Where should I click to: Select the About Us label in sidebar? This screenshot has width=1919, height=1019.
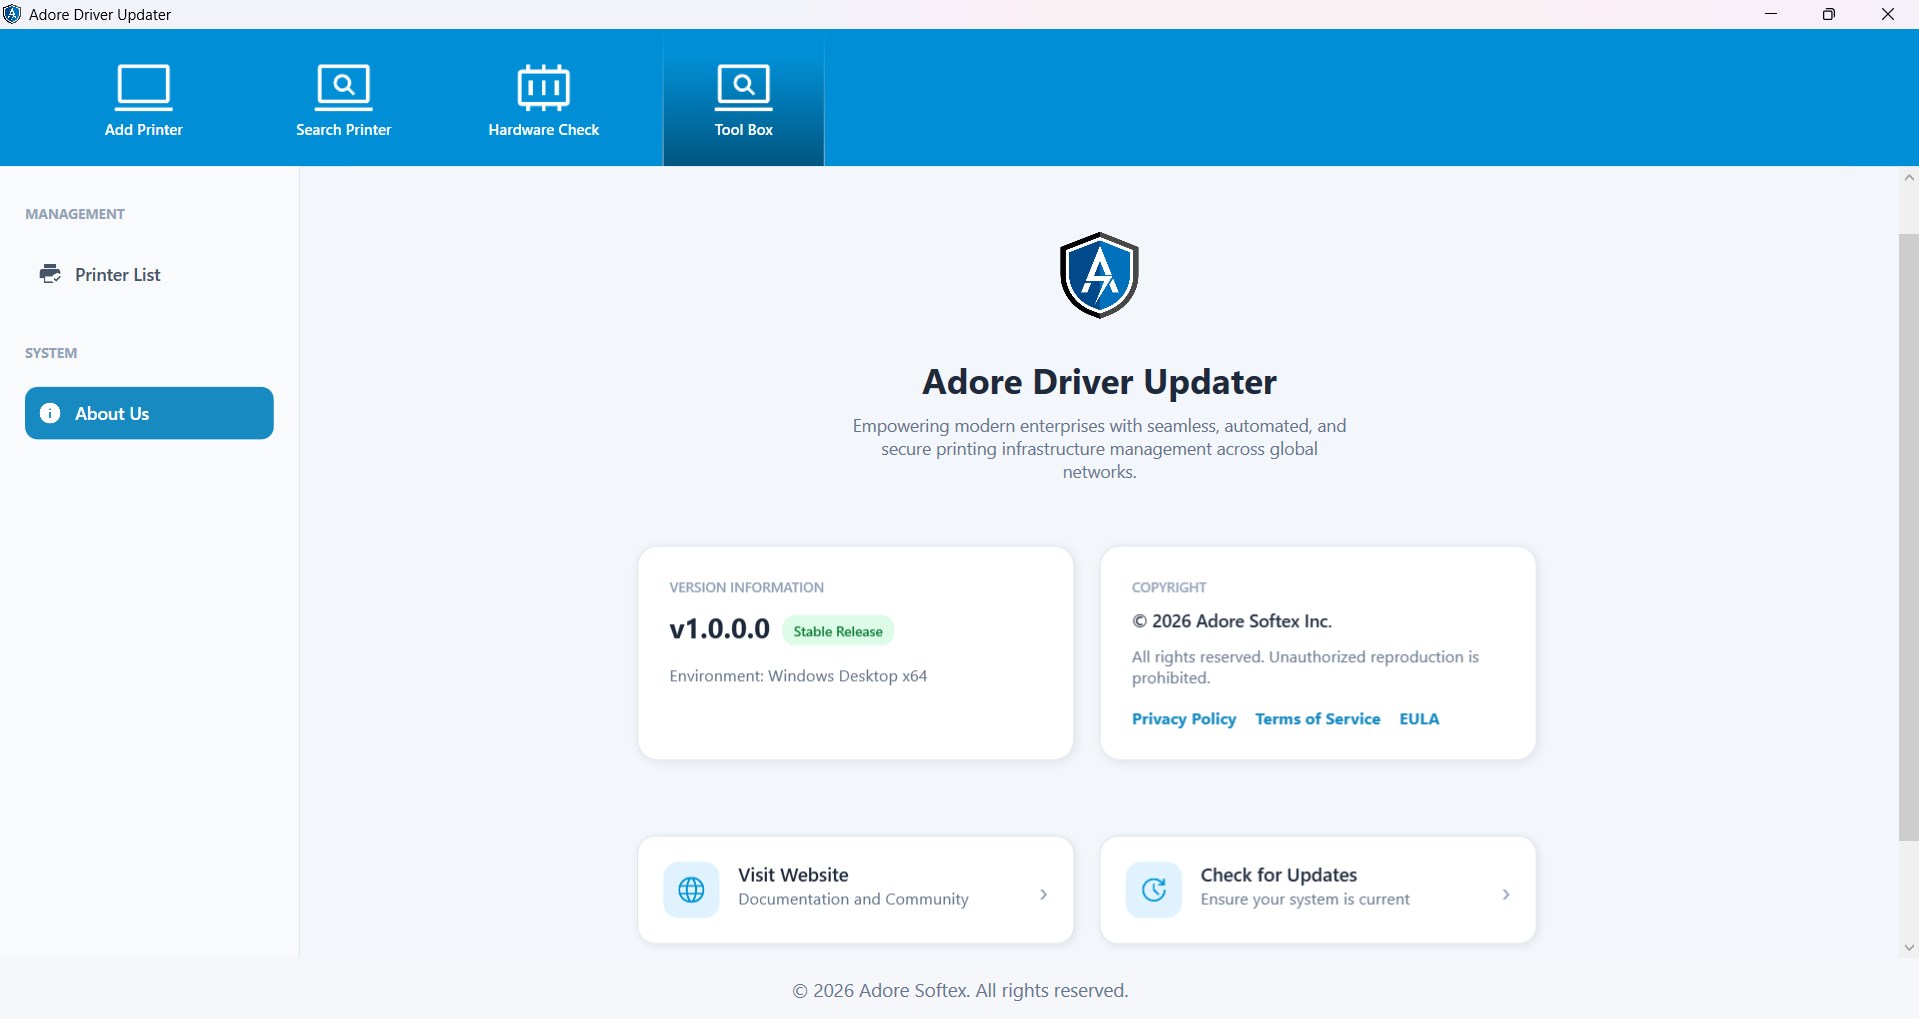(x=112, y=414)
